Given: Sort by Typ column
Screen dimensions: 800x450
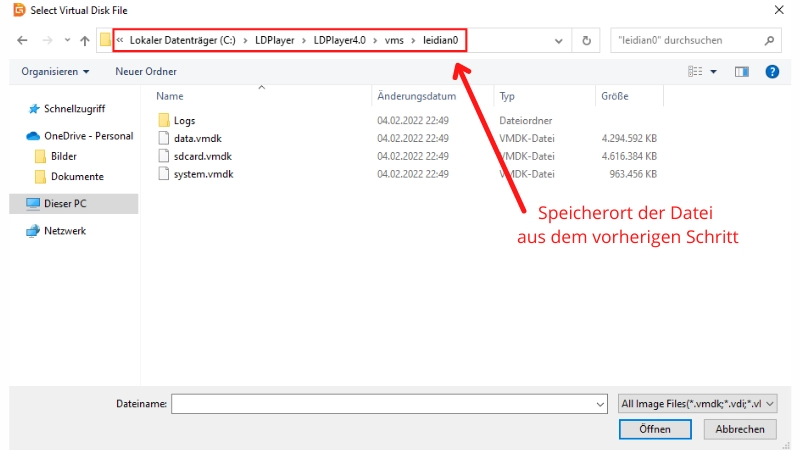Looking at the screenshot, I should (x=507, y=96).
